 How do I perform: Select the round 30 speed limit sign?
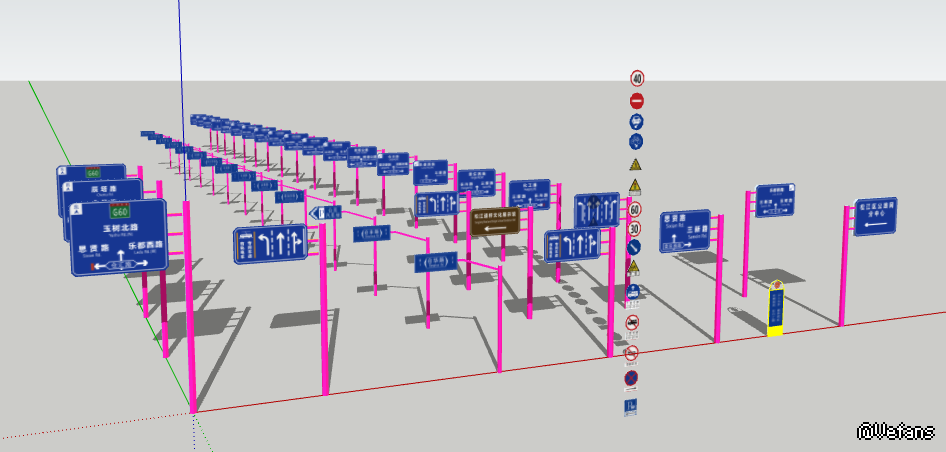(x=634, y=229)
